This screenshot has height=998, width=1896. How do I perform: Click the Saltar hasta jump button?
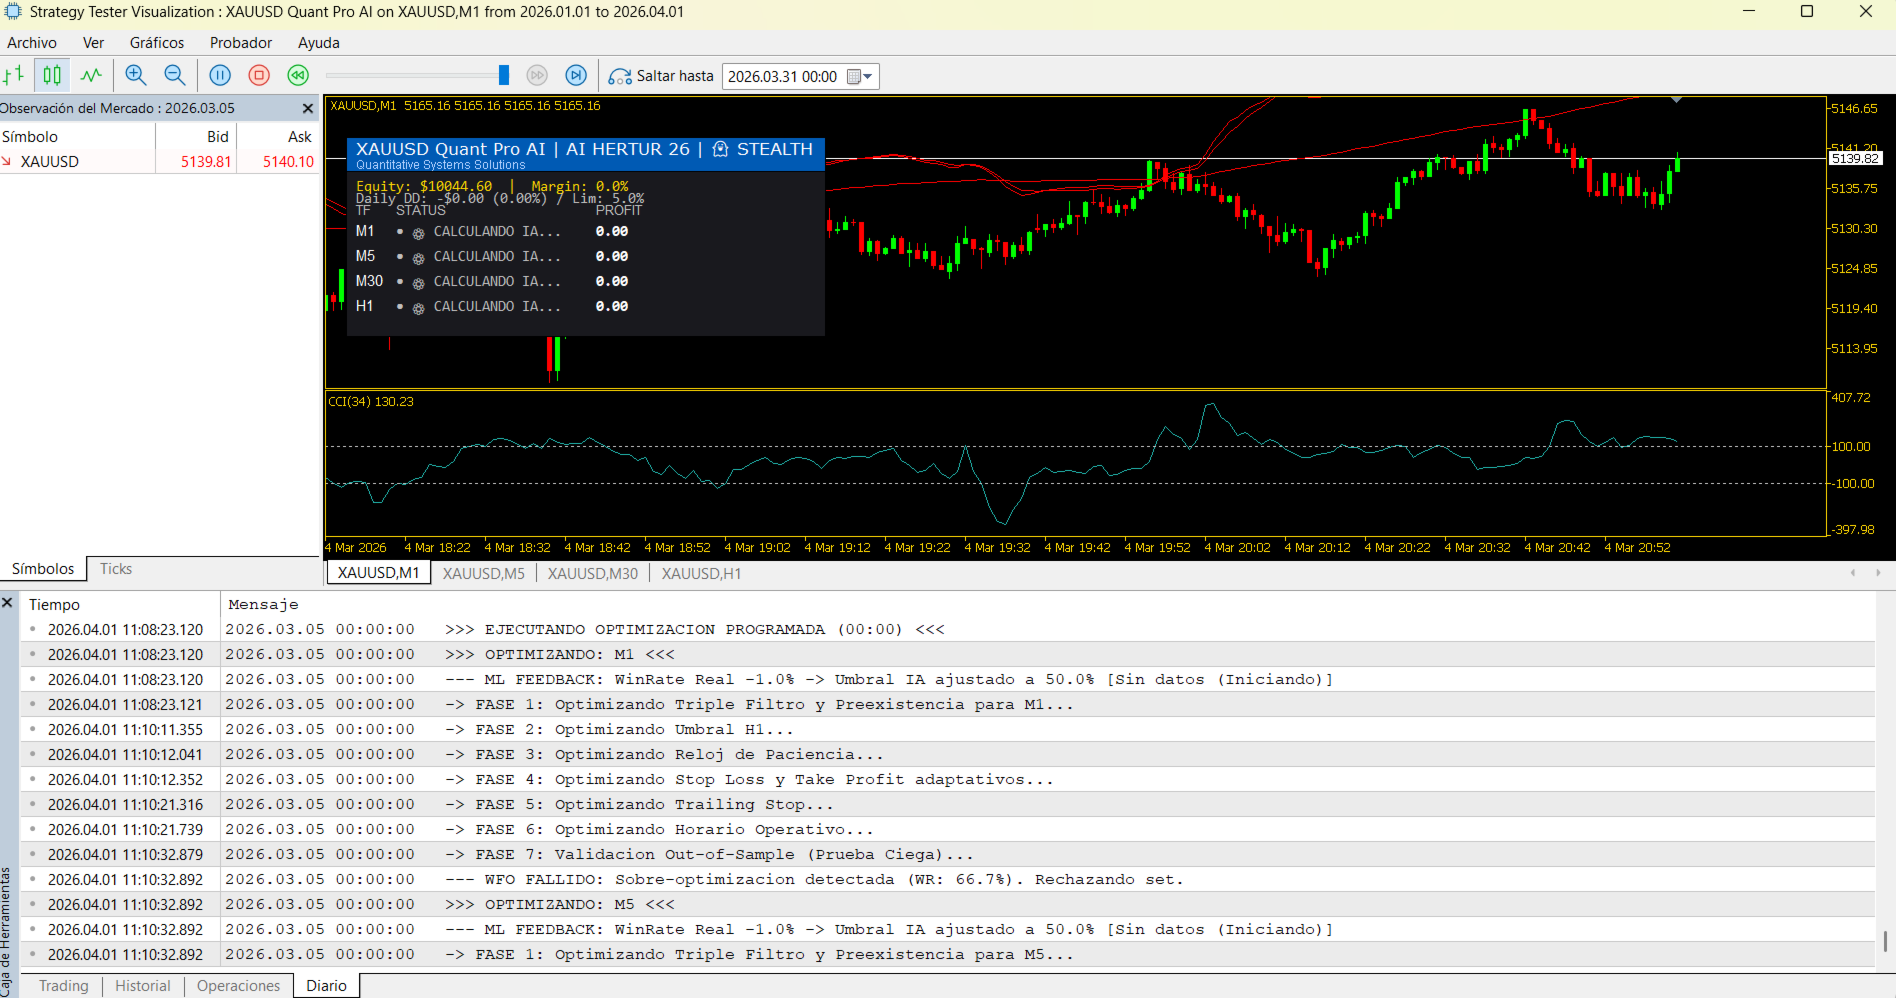pos(662,76)
